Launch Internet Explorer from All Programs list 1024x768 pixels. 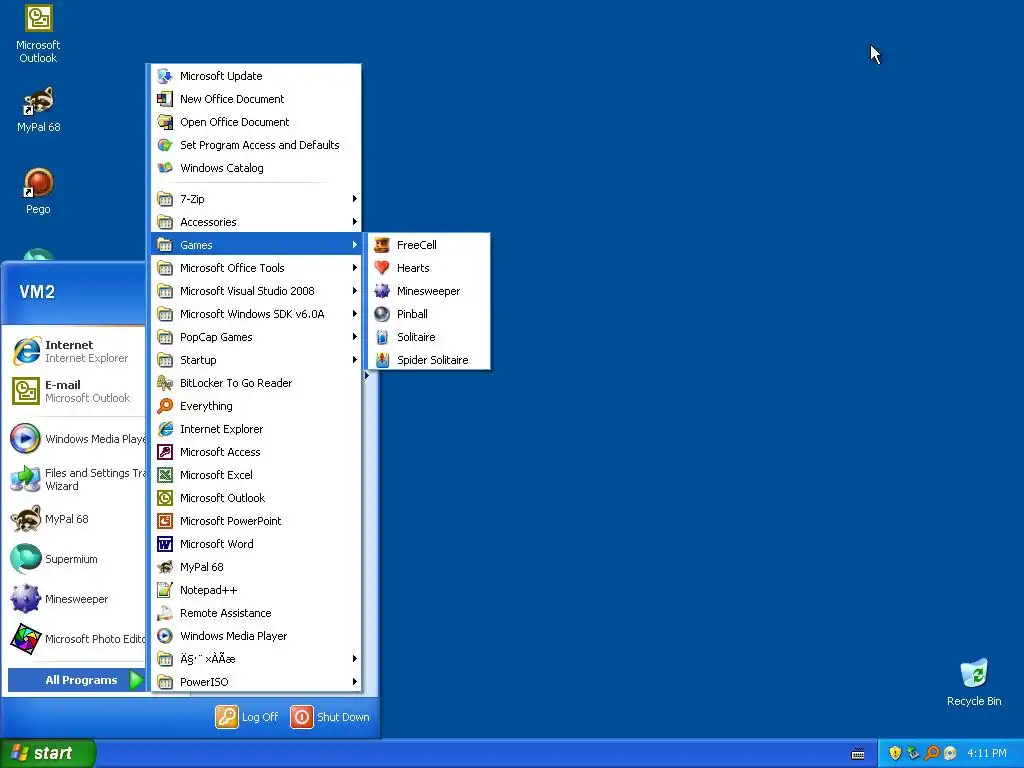pos(256,429)
